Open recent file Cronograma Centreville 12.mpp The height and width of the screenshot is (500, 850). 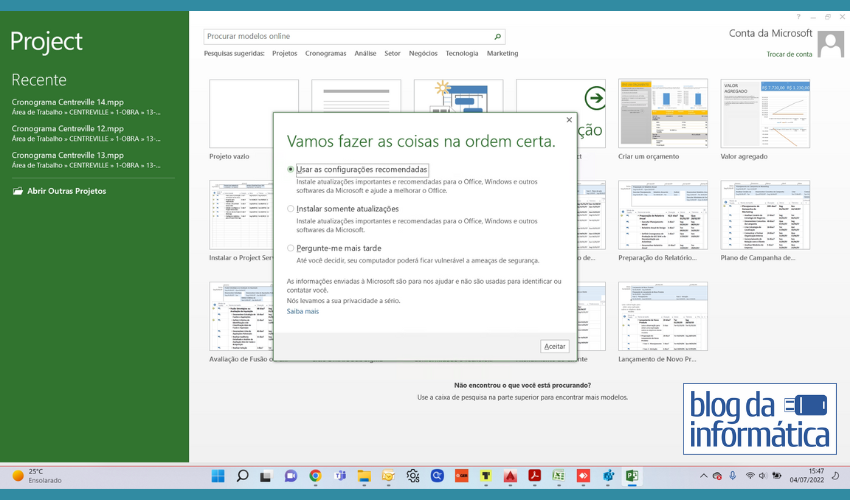87,133
